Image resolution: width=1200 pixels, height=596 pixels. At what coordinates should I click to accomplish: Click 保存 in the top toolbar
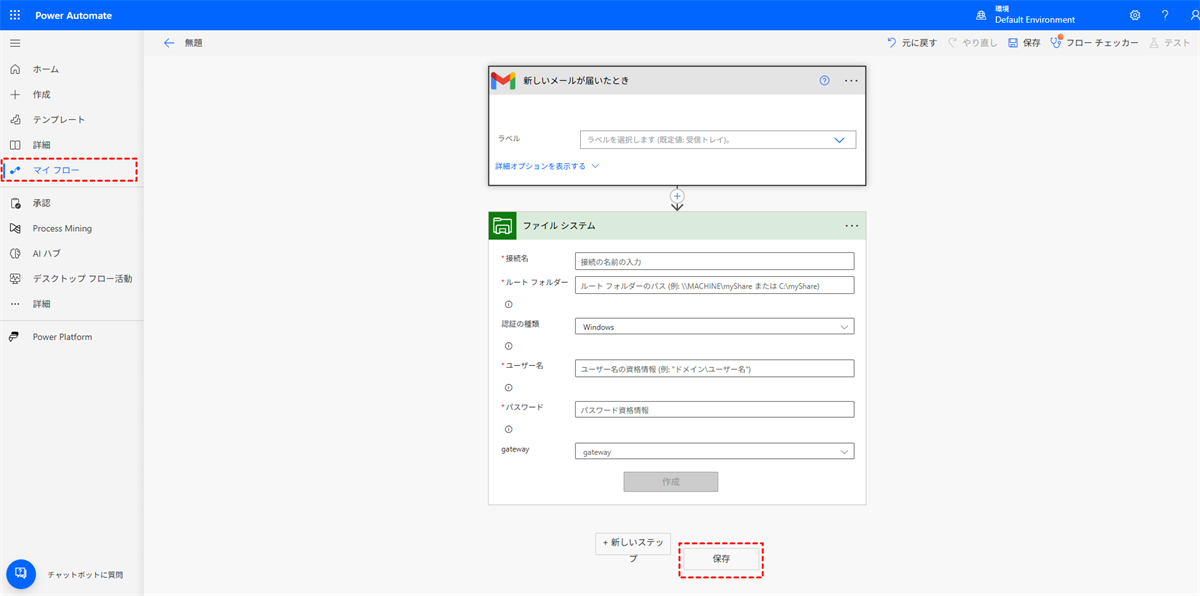coord(1024,43)
